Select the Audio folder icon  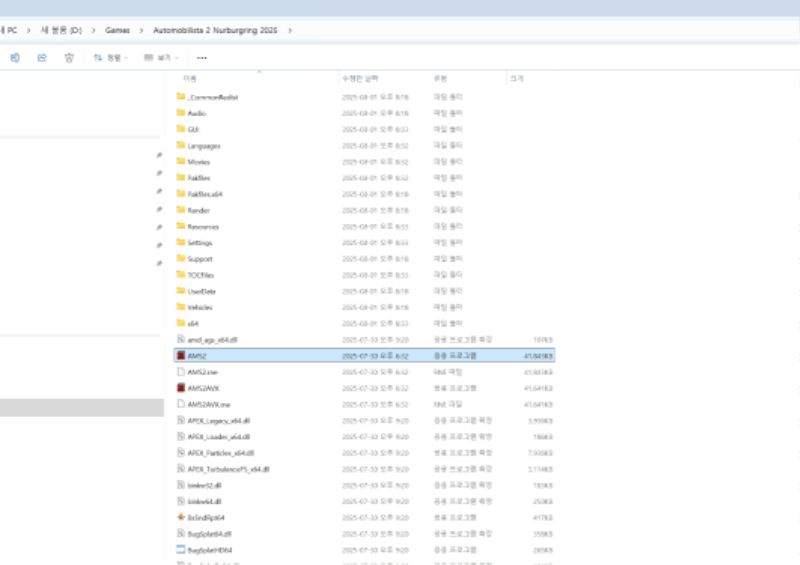181,113
